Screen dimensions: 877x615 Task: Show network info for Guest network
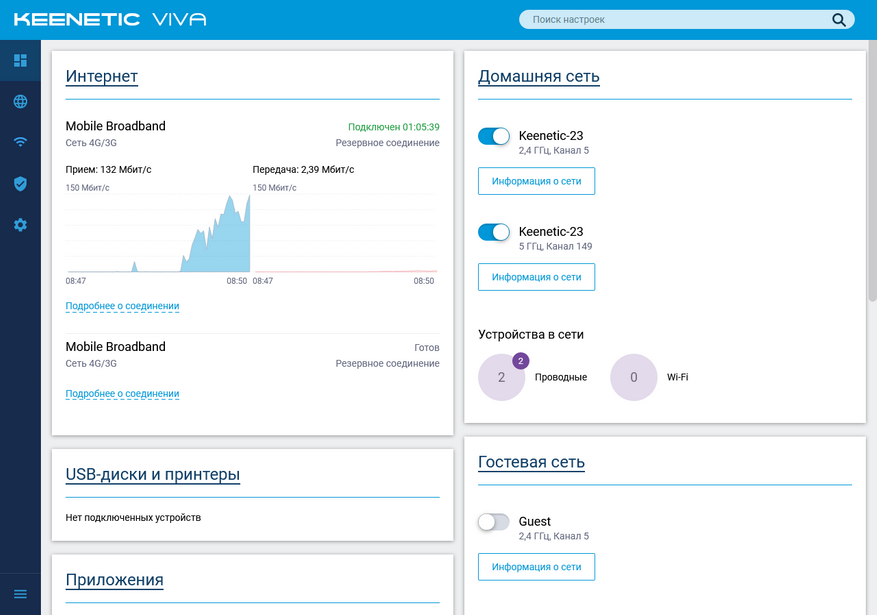(x=536, y=567)
